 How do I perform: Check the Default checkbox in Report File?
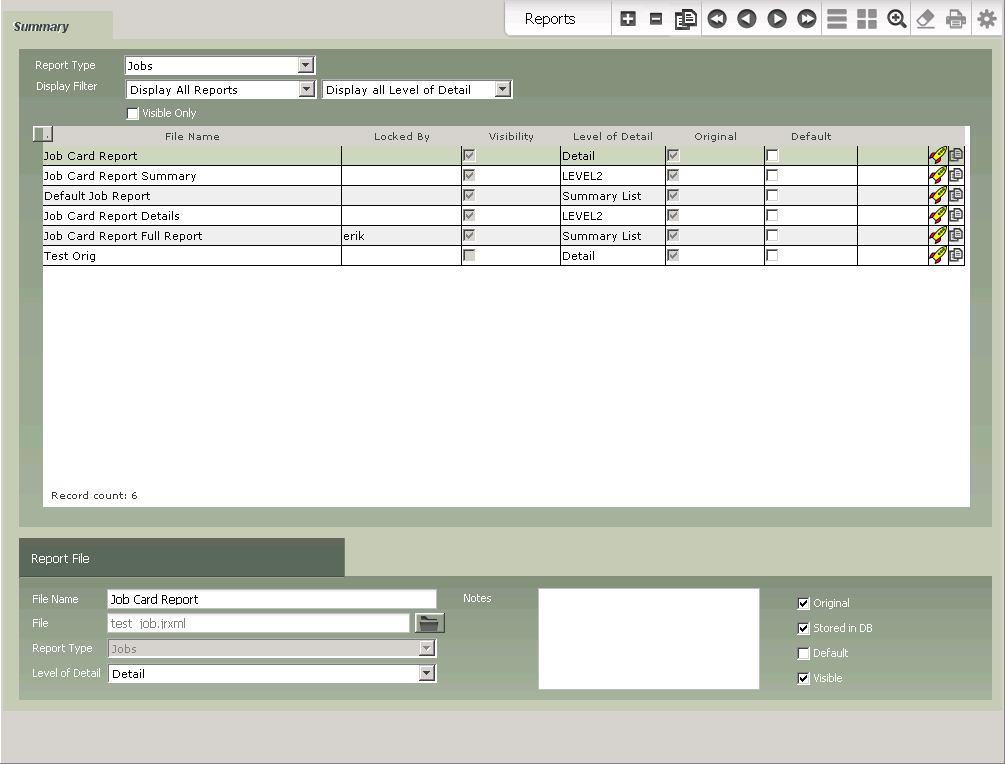click(x=804, y=654)
